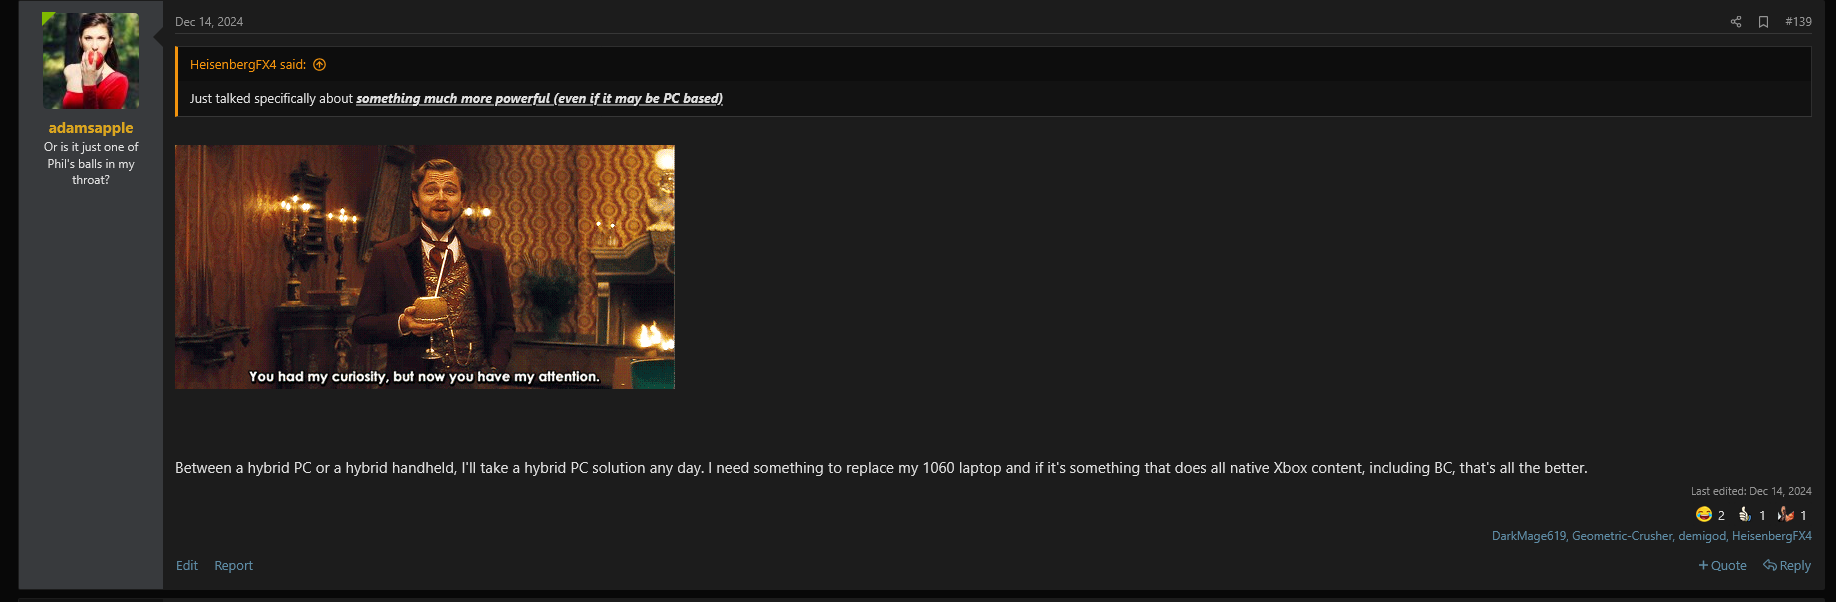Click the Edit post link
The image size is (1836, 602).
coord(187,566)
